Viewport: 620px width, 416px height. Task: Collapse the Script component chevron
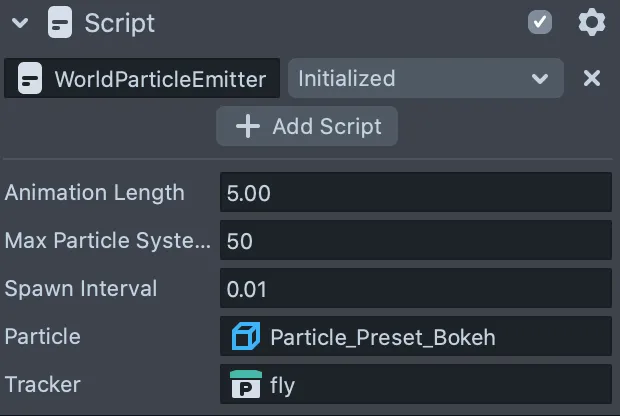click(x=20, y=23)
